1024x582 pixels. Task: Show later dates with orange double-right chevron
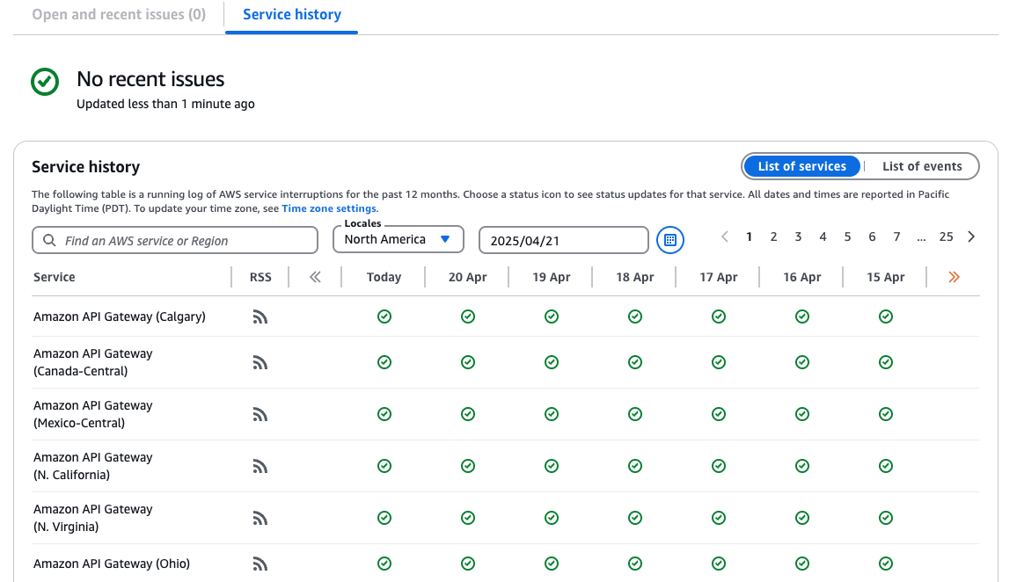pyautogui.click(x=954, y=277)
